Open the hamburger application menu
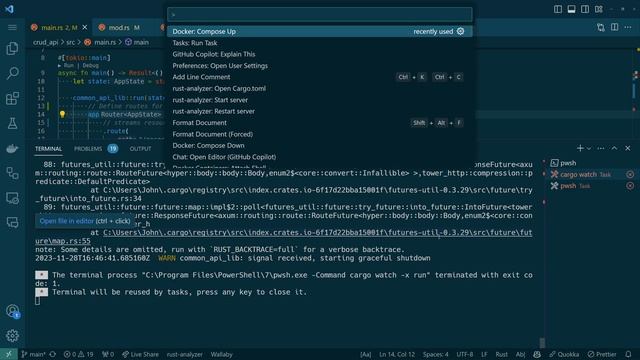Viewport: 640px width, 360px height. pyautogui.click(x=12, y=27)
